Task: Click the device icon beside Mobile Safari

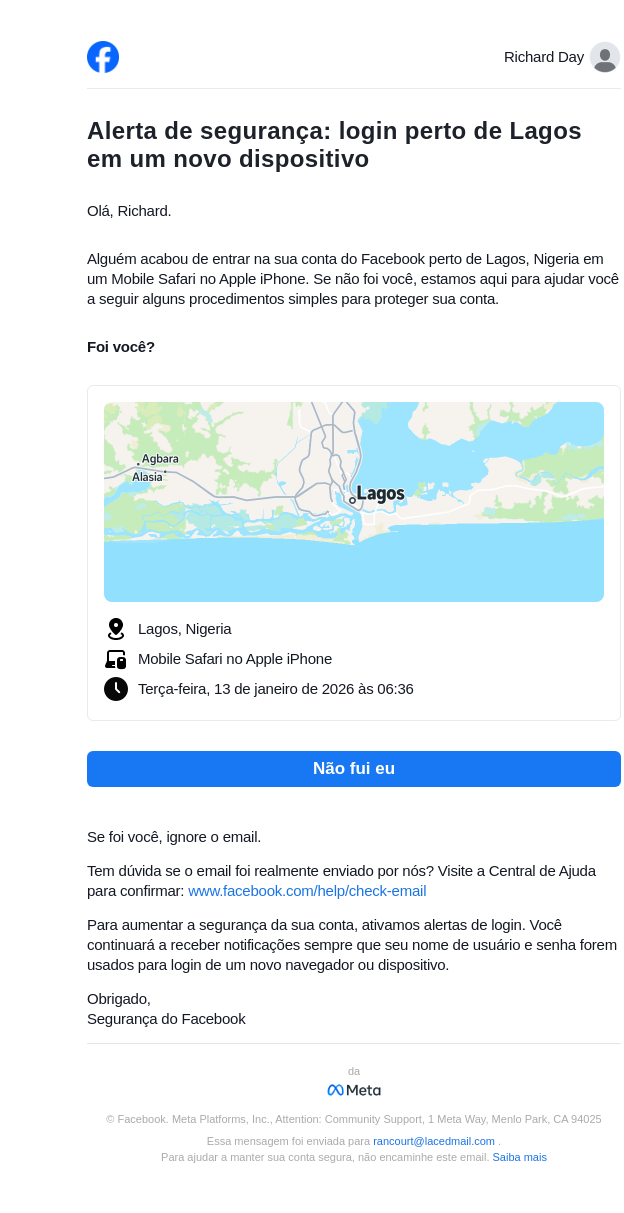Action: pyautogui.click(x=116, y=659)
